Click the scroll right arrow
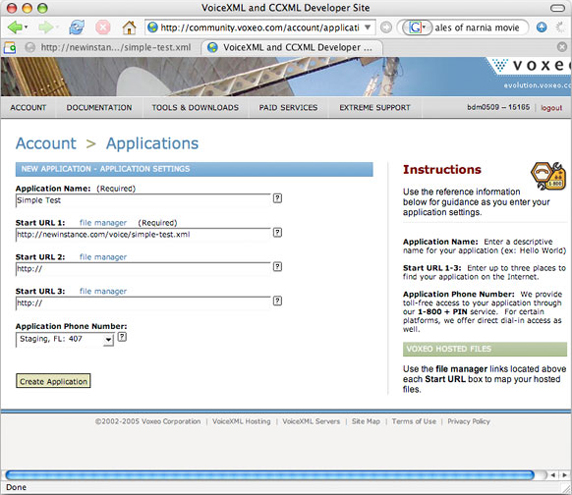572x495 pixels. point(565,475)
